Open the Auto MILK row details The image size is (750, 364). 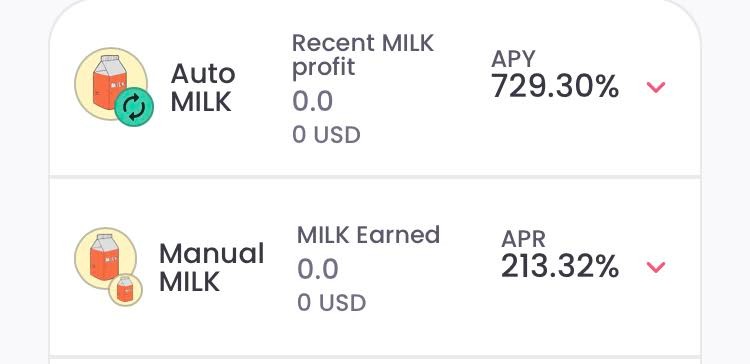[x=375, y=88]
